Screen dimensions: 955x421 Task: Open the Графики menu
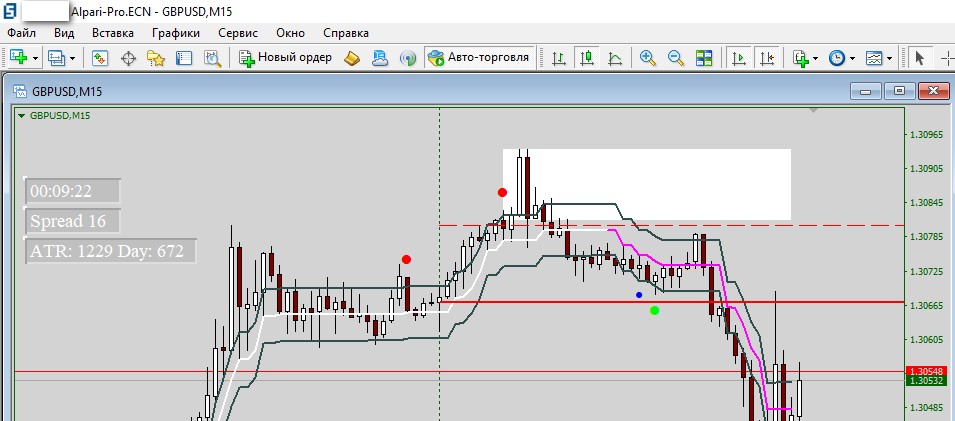(176, 33)
